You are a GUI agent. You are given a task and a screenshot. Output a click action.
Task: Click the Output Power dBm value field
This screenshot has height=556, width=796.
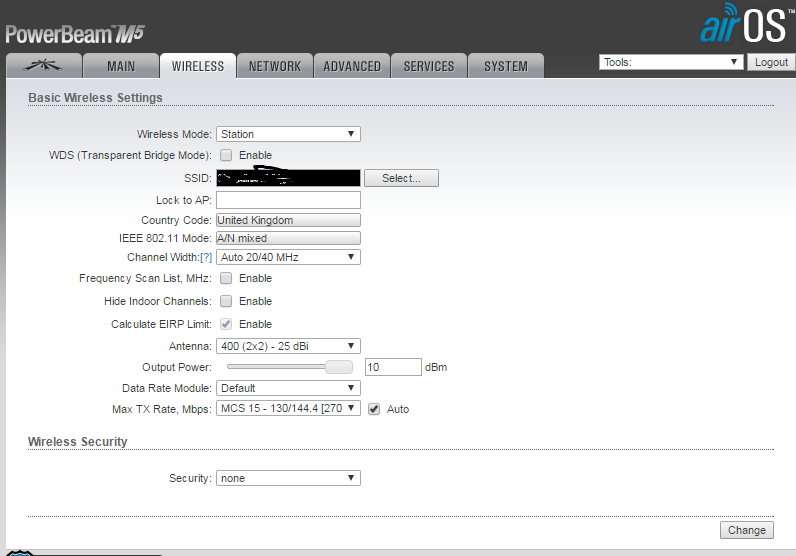click(393, 367)
